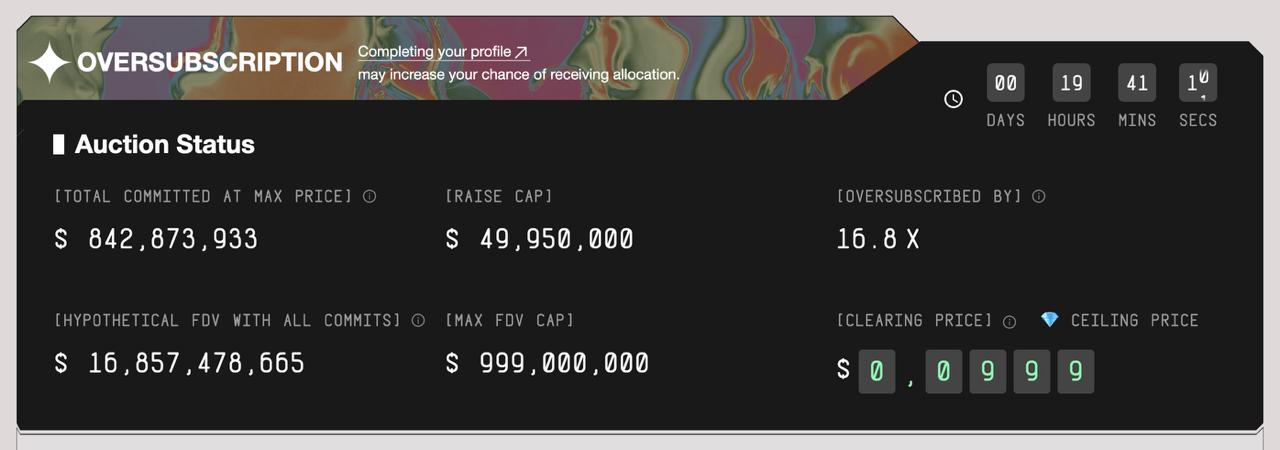
Task: Click the OVERSUBSCRIPTION banner title
Action: pyautogui.click(x=209, y=63)
